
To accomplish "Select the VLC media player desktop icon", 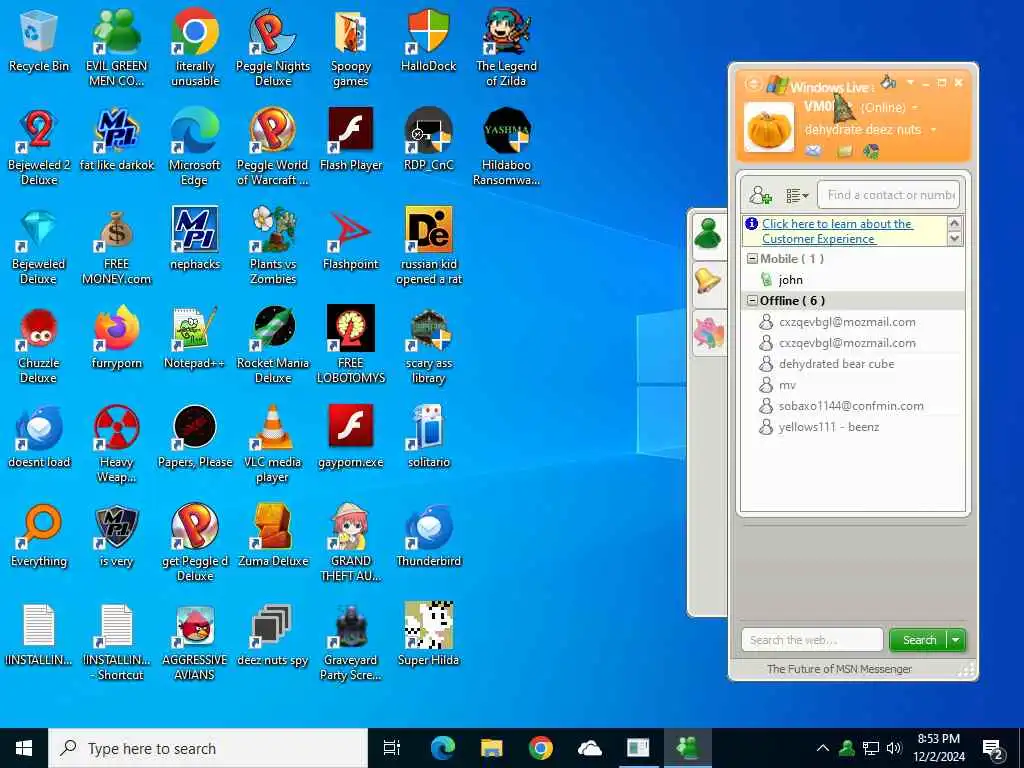I will 273,444.
